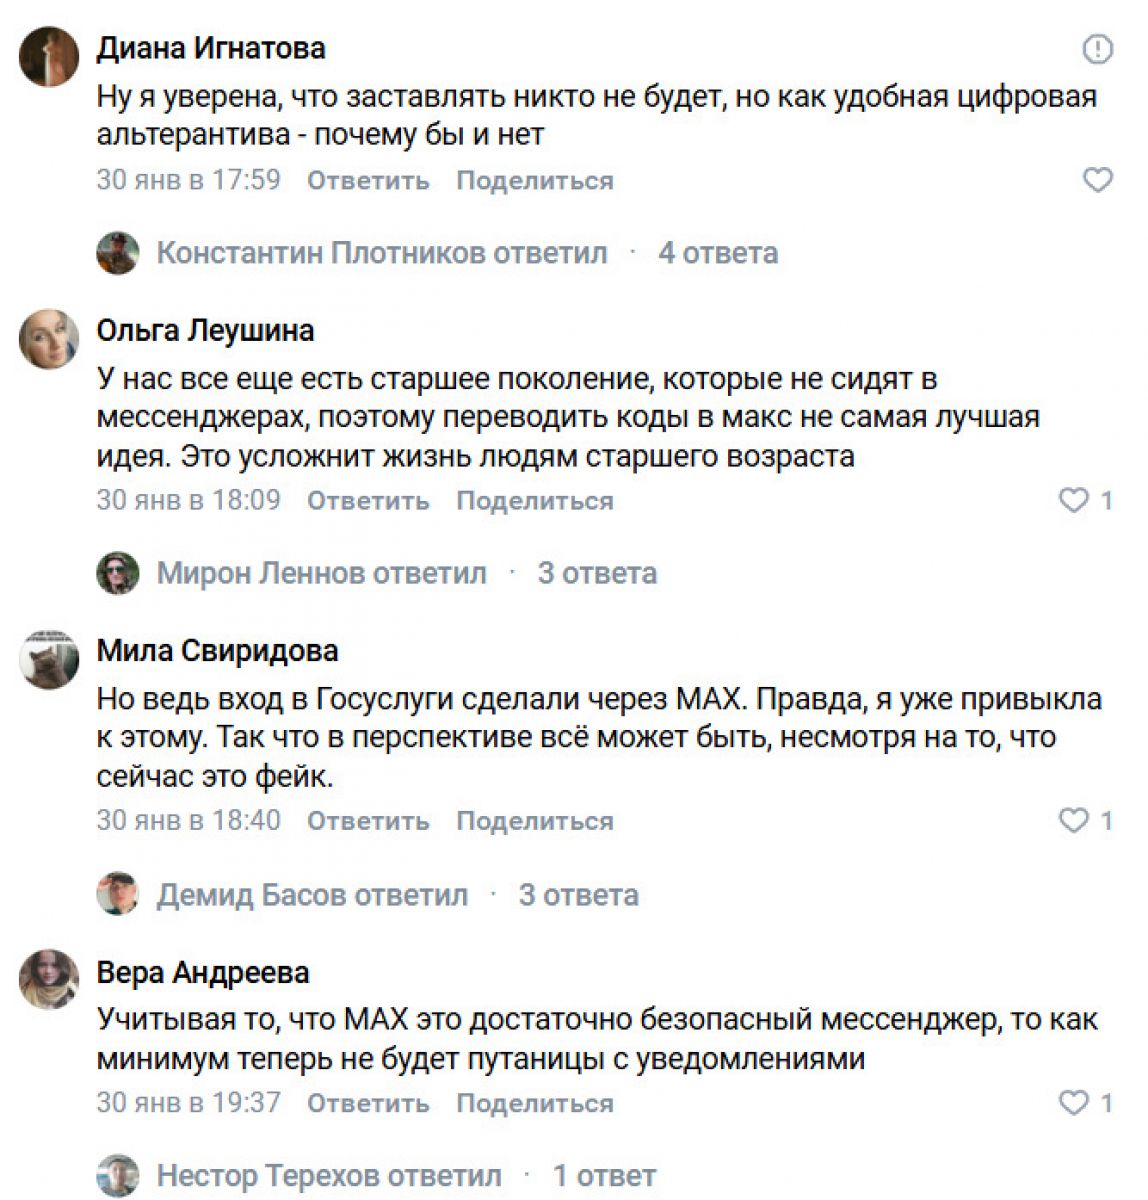Toggle the like on Мила Свиридова's comment
This screenshot has width=1148, height=1200.
(1073, 821)
